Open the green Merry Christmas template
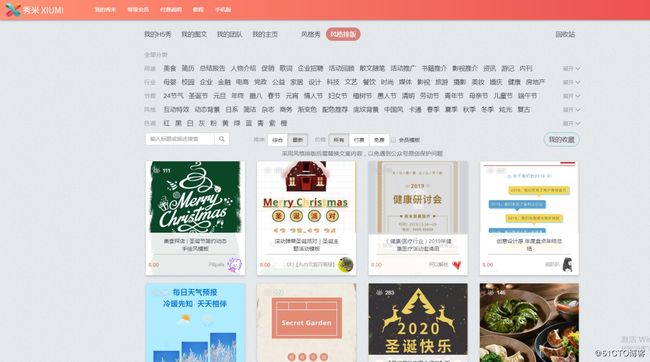This screenshot has height=362, width=650. pyautogui.click(x=195, y=218)
